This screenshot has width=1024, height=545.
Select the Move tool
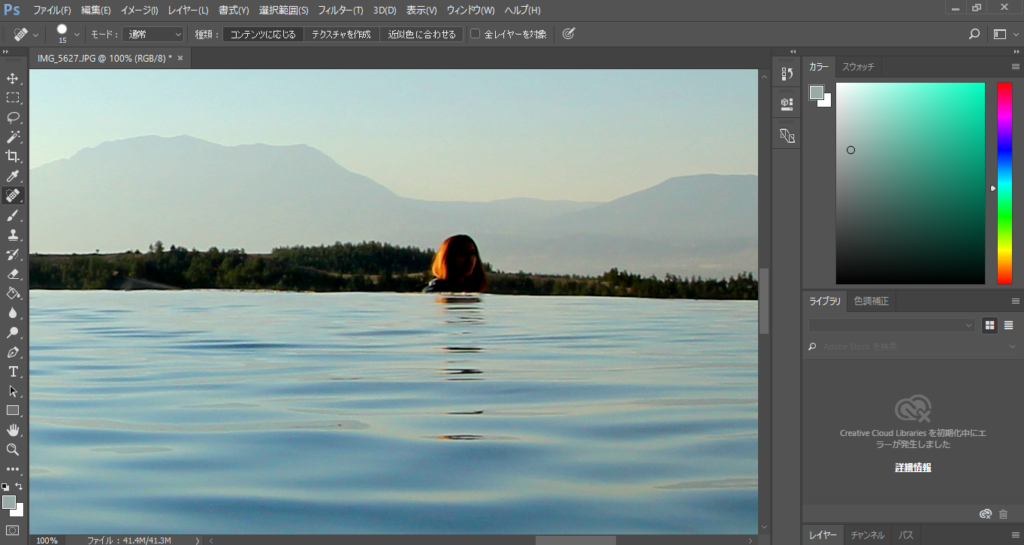13,78
